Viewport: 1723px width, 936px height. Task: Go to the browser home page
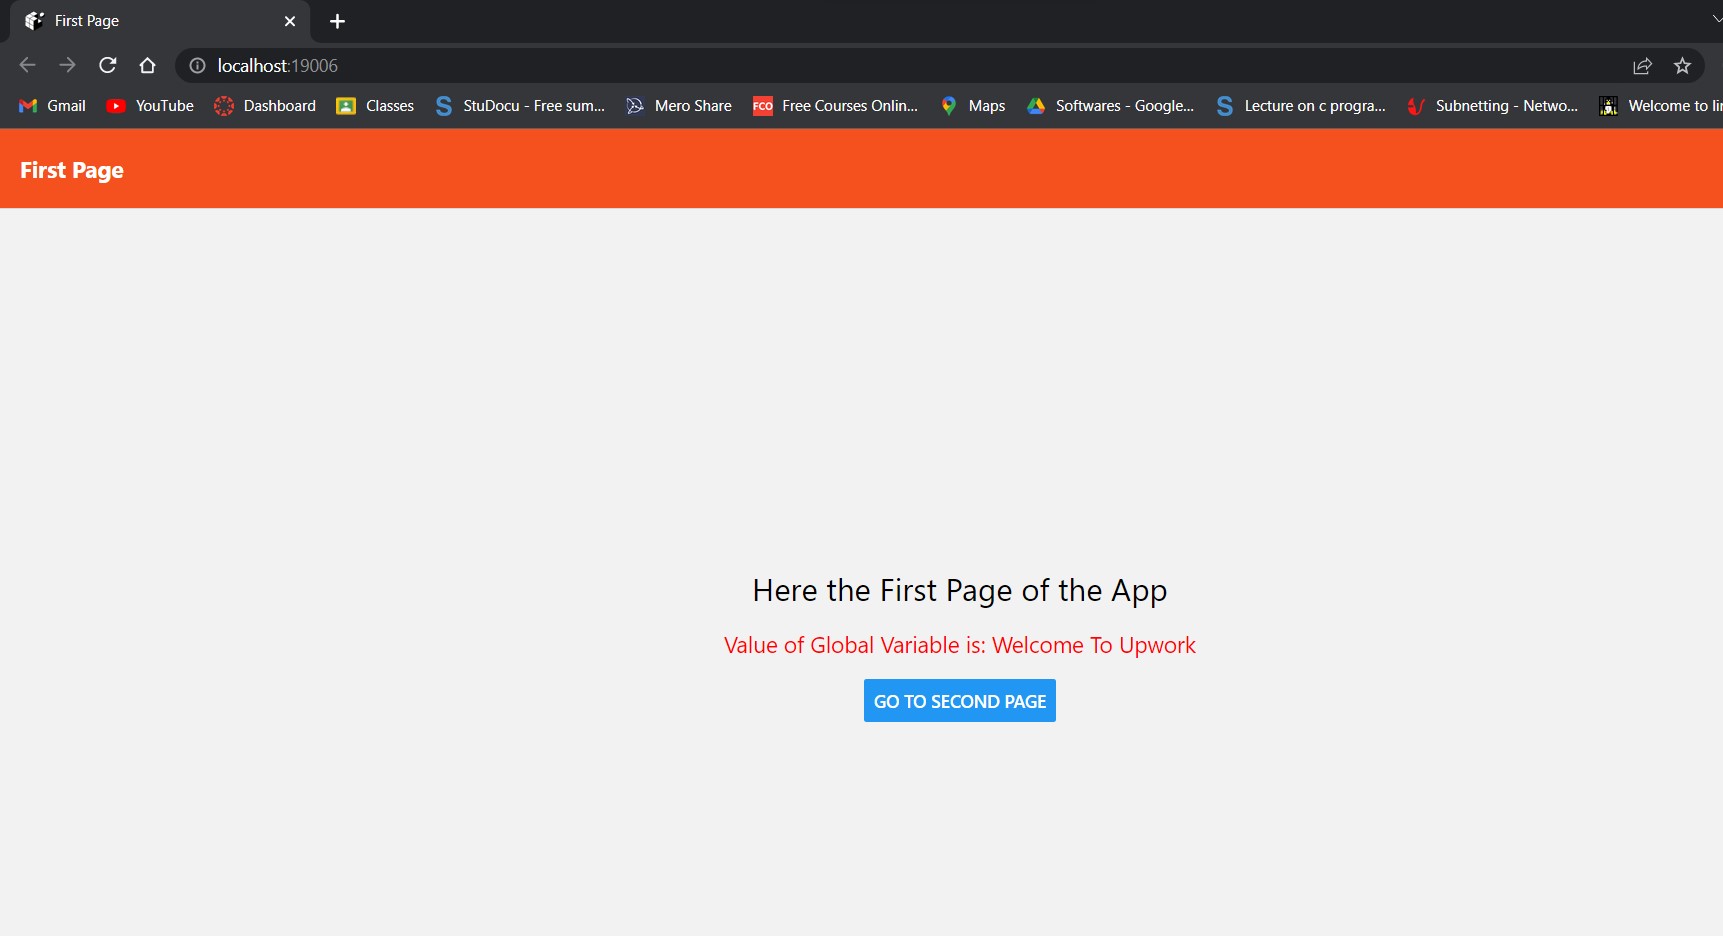pos(147,65)
